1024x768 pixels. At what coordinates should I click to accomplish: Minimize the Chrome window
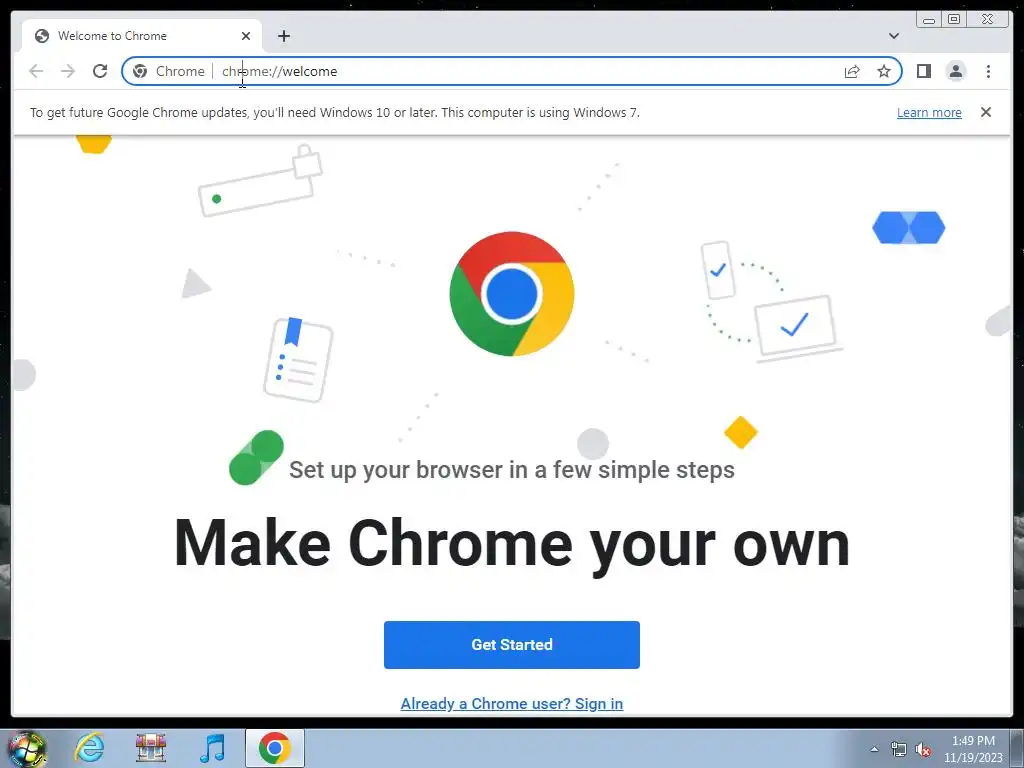(x=929, y=20)
